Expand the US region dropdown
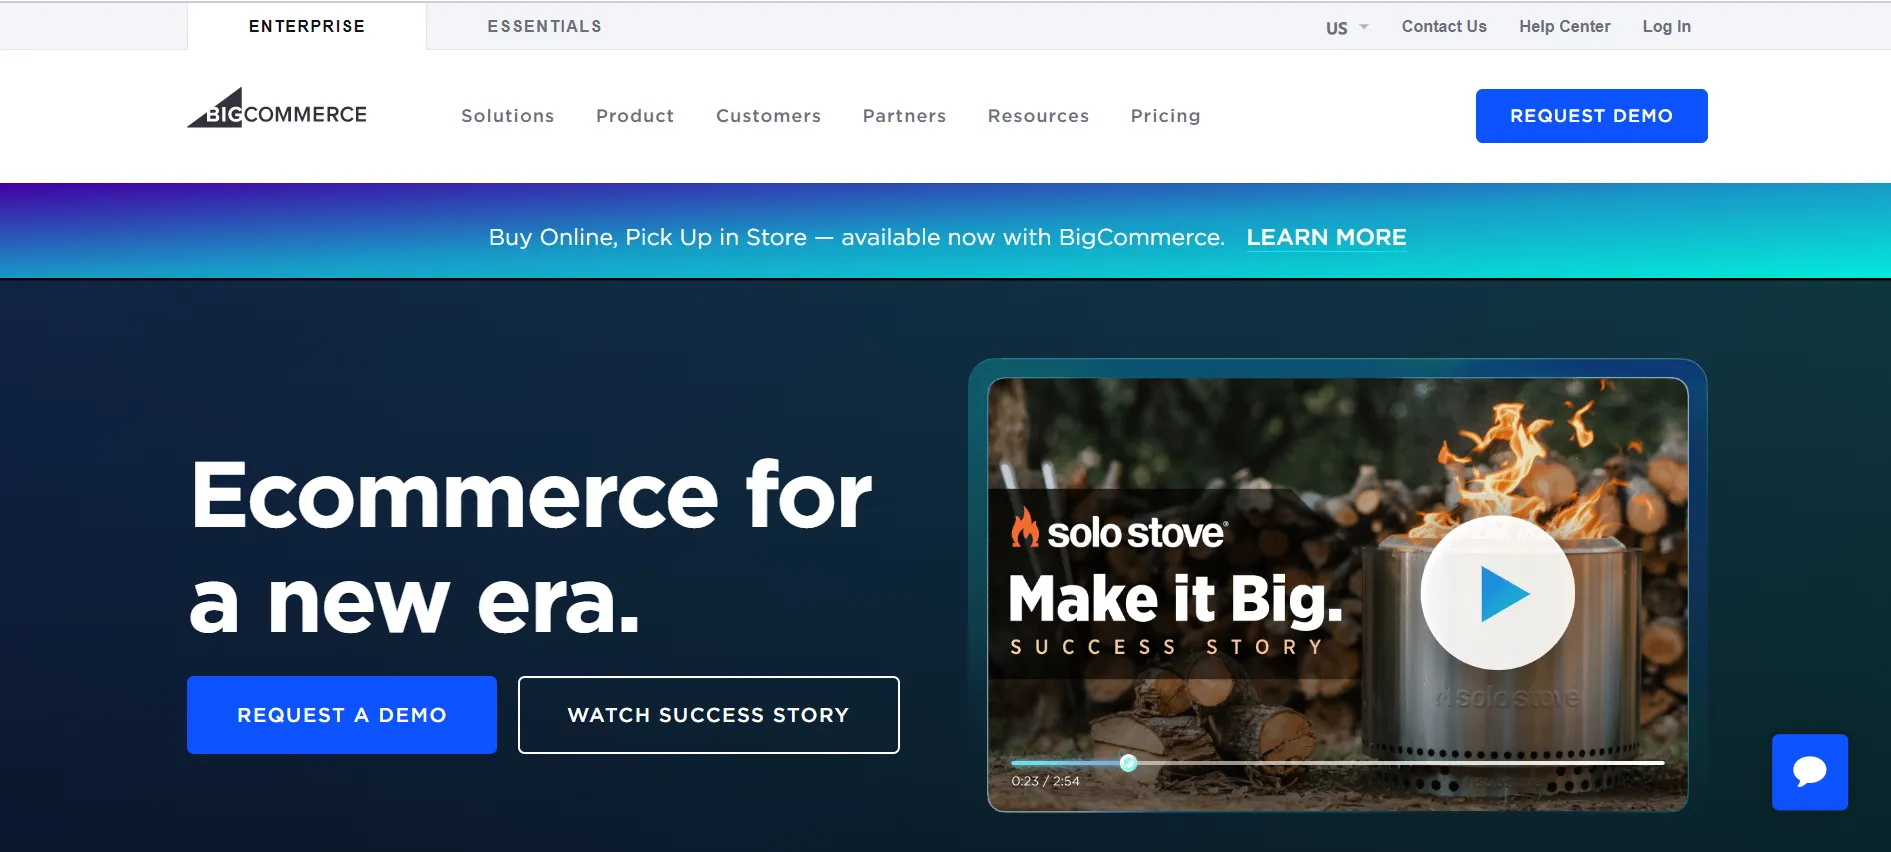 tap(1346, 27)
